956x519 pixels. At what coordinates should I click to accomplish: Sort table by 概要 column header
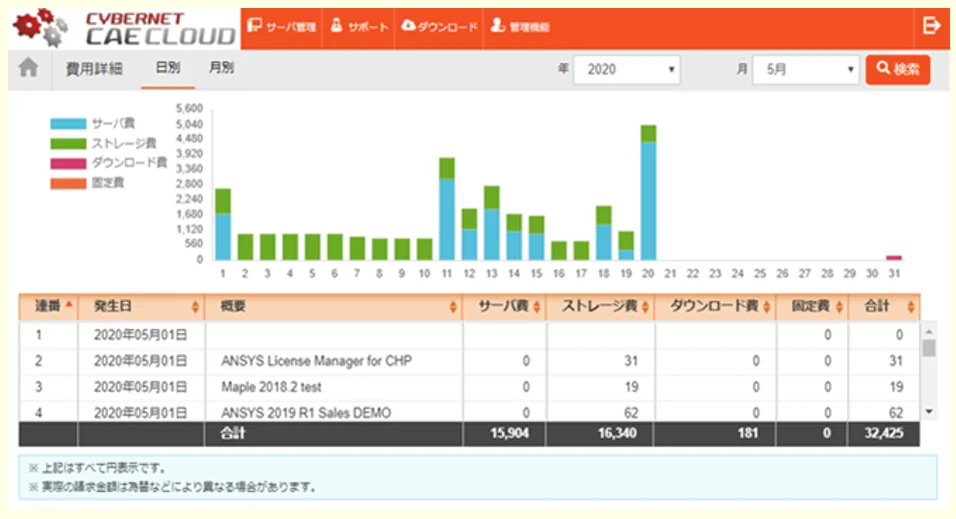(333, 307)
